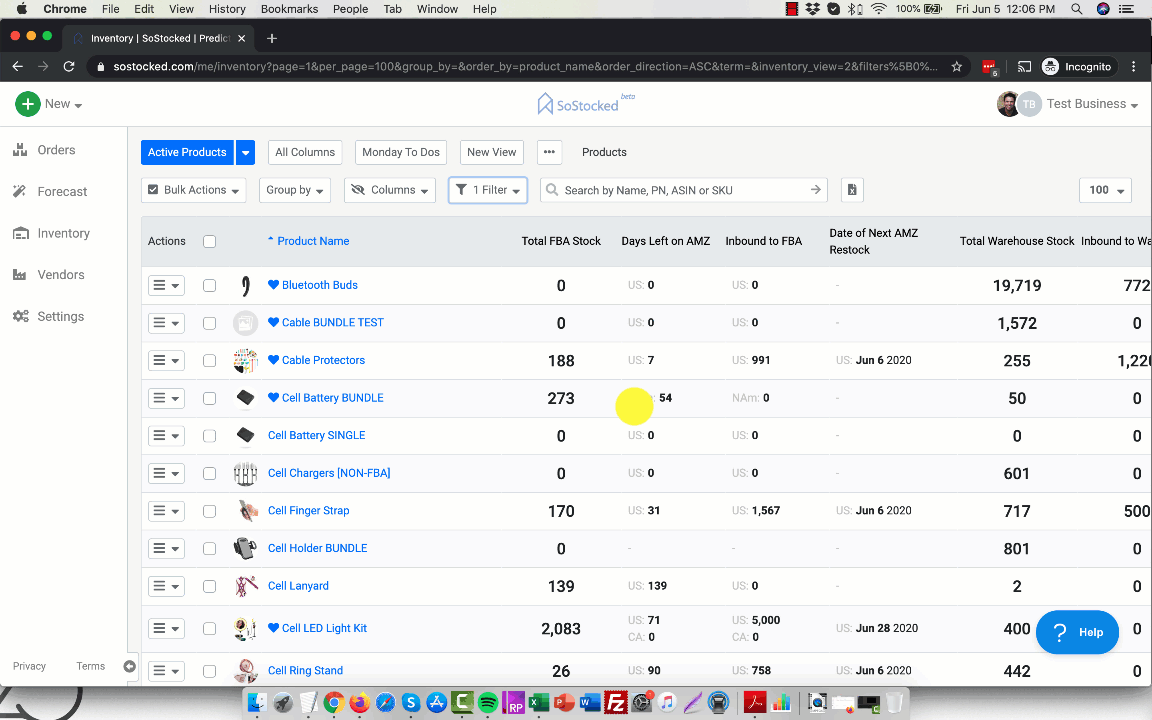Select the New View tab
This screenshot has height=720, width=1152.
[492, 152]
